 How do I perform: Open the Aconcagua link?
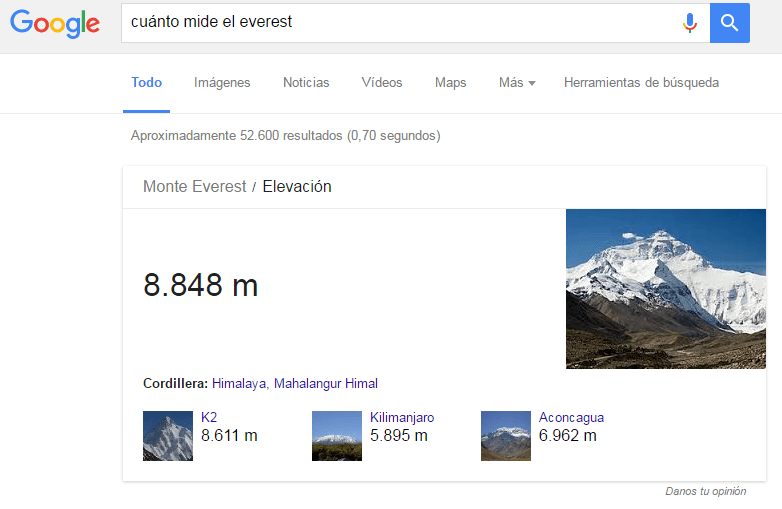[571, 417]
